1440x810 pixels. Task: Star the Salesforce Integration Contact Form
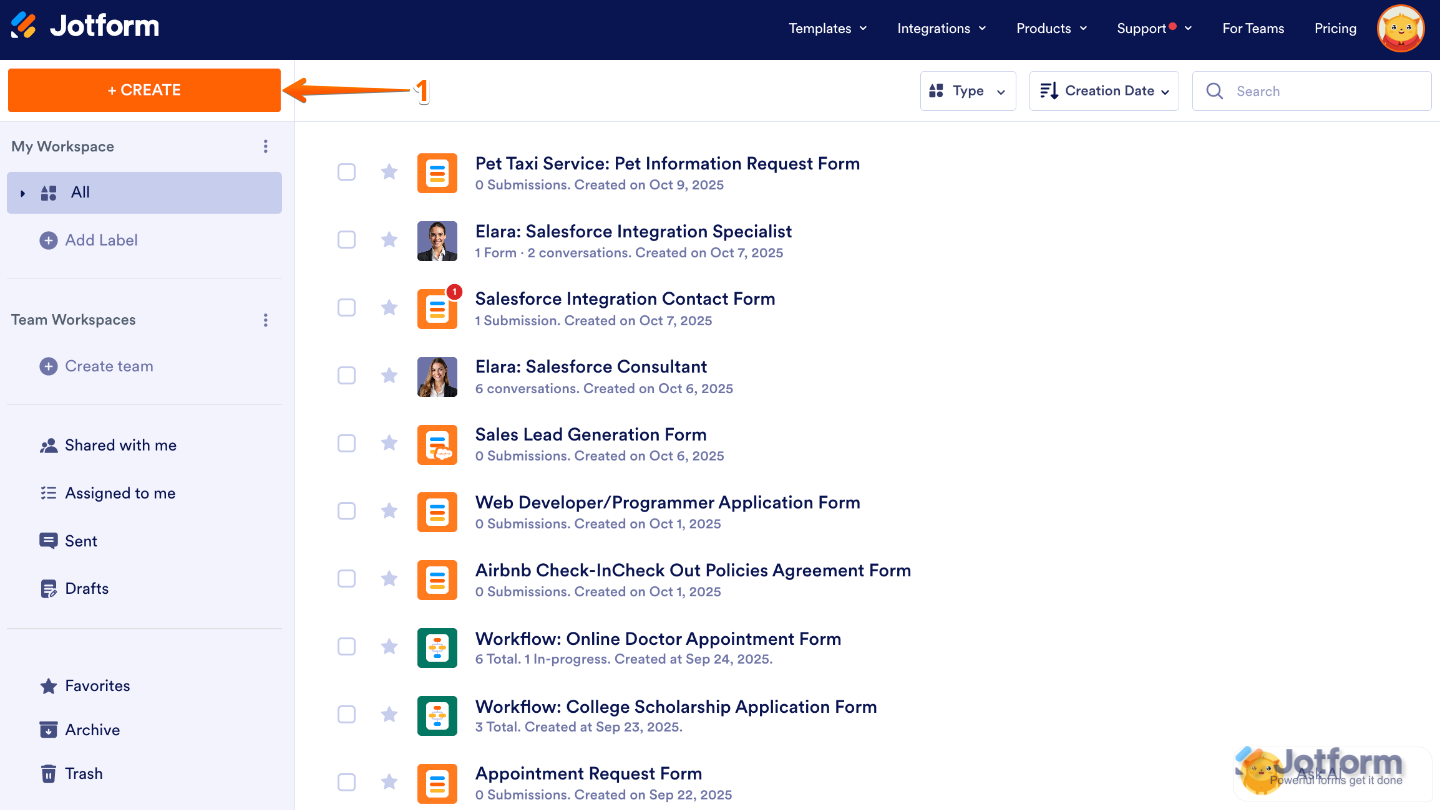point(389,308)
